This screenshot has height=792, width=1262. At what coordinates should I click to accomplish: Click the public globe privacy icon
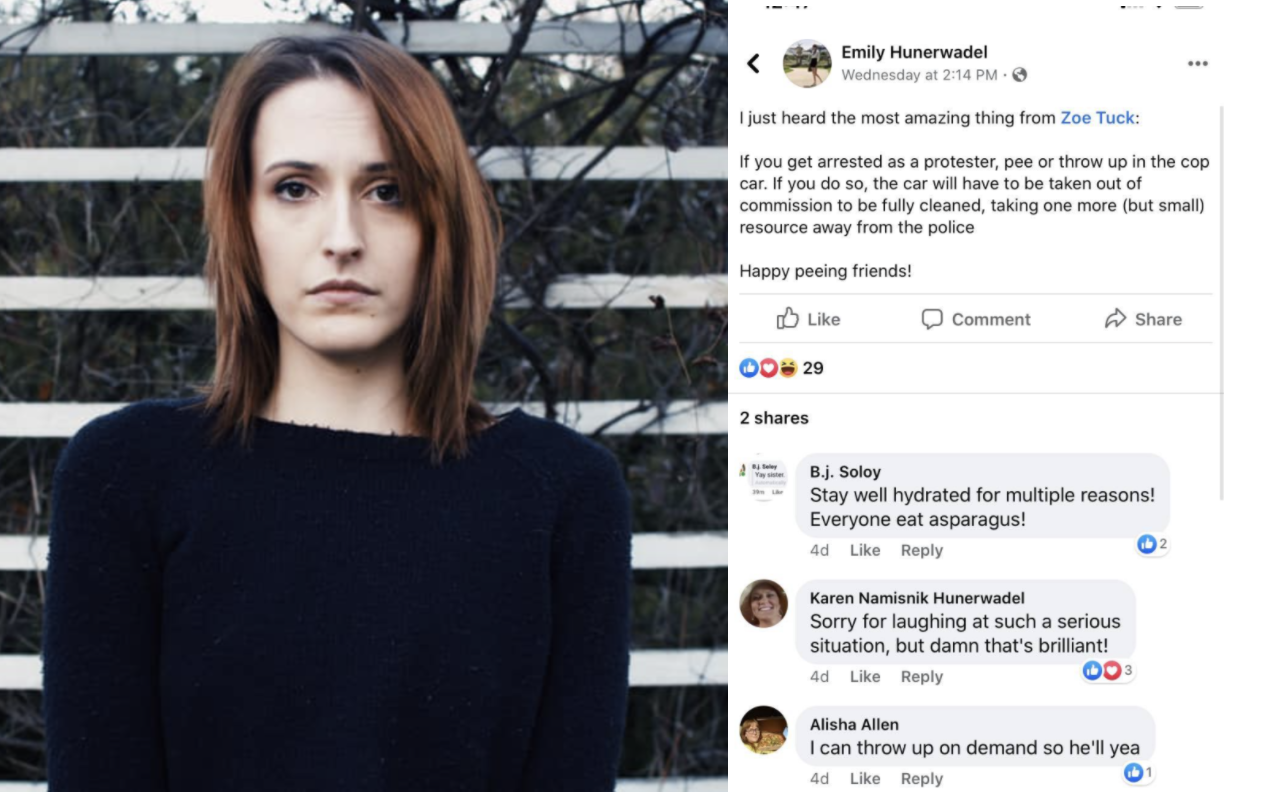click(1019, 75)
